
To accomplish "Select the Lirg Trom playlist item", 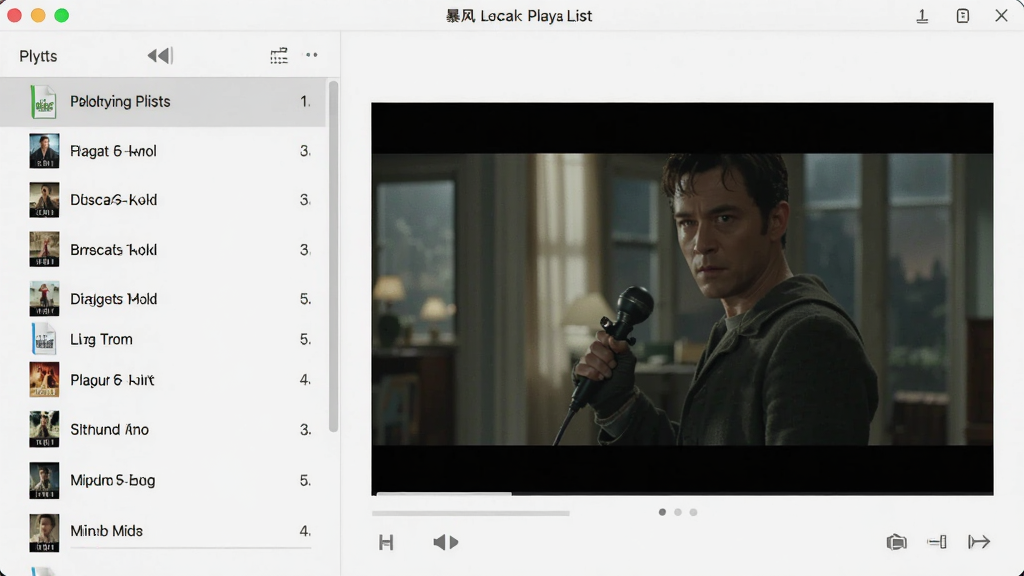I will (163, 339).
